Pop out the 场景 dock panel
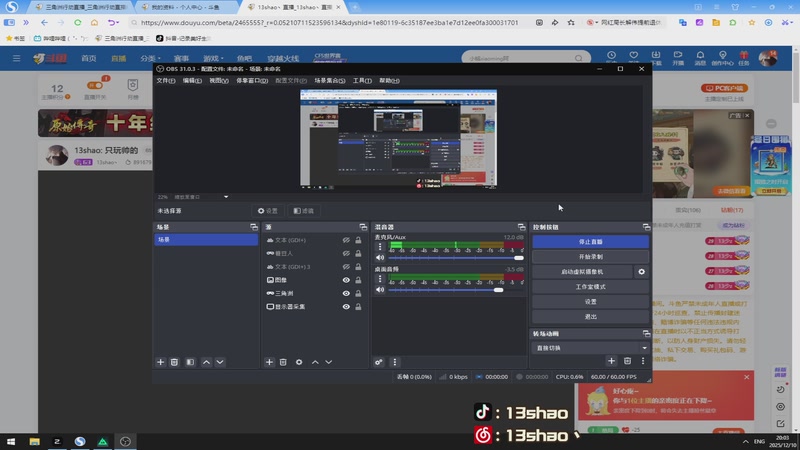Screen dimensions: 800x450 pyautogui.click(x=254, y=227)
